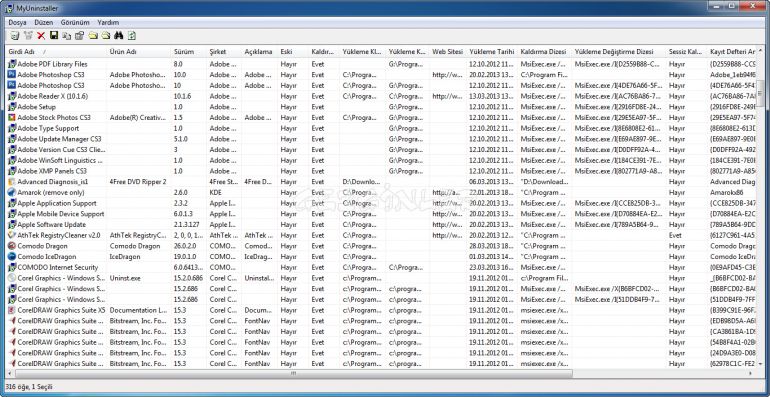Click the binoculars find icon

[x=118, y=35]
